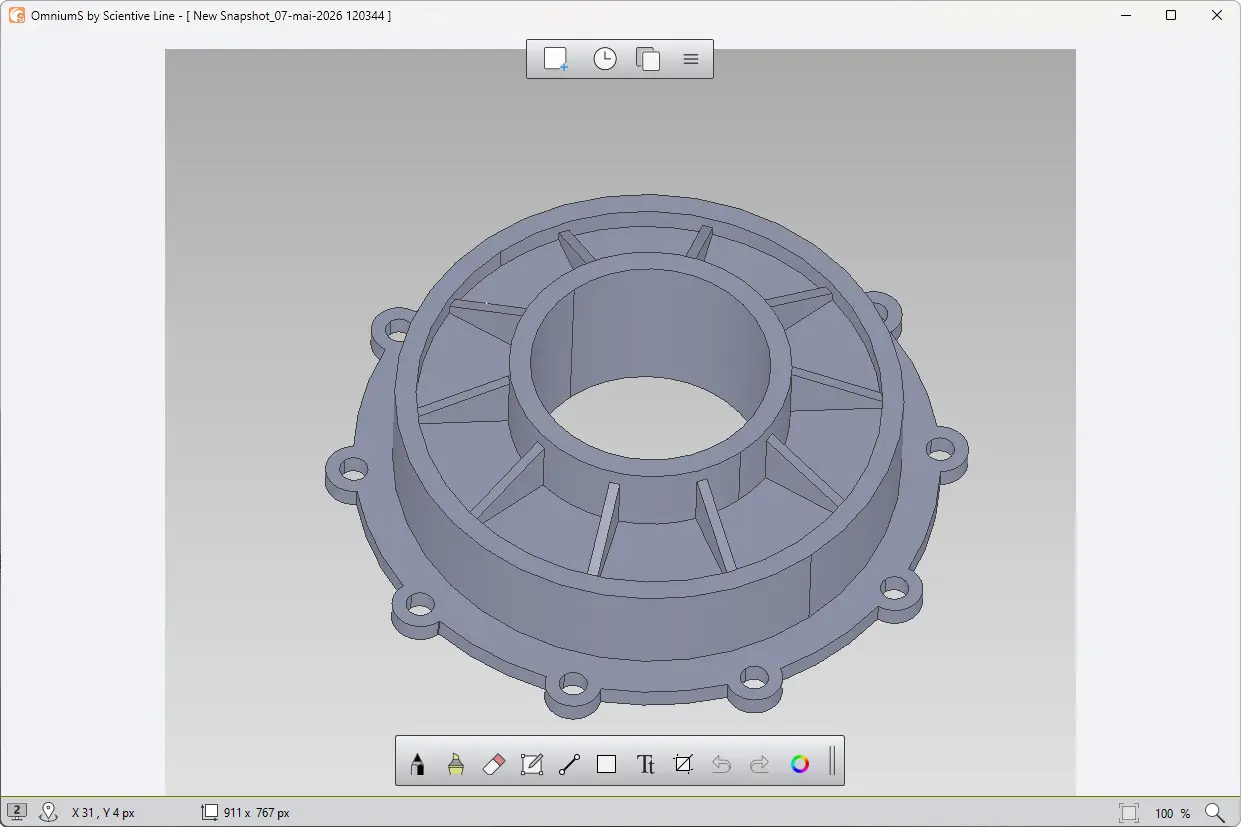Open the color wheel picker
Image resolution: width=1241 pixels, height=827 pixels.
point(800,764)
